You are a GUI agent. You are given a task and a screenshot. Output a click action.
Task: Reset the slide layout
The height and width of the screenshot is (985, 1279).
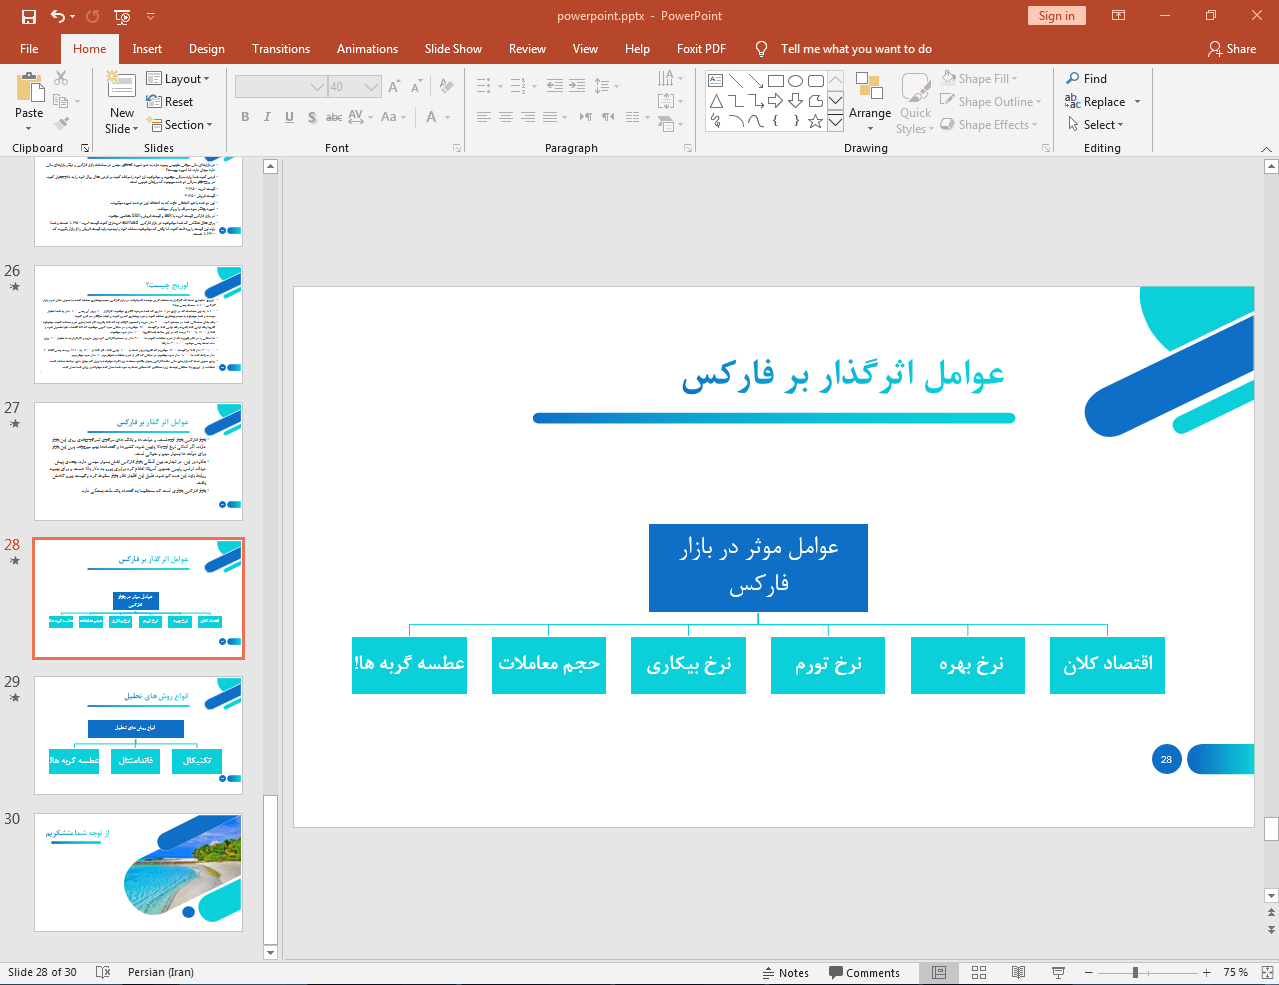coord(170,102)
